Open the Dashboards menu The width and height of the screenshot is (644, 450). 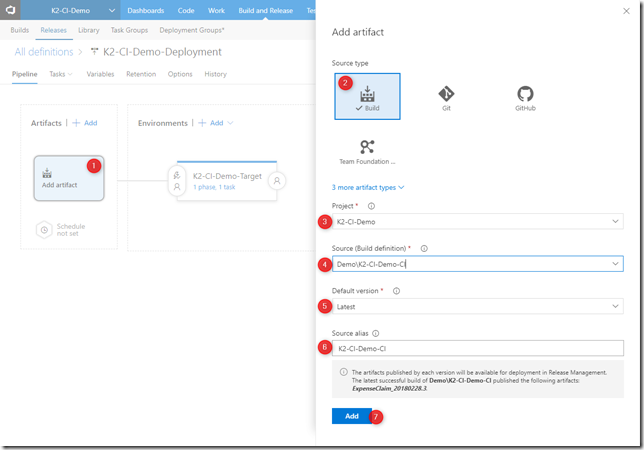point(145,10)
